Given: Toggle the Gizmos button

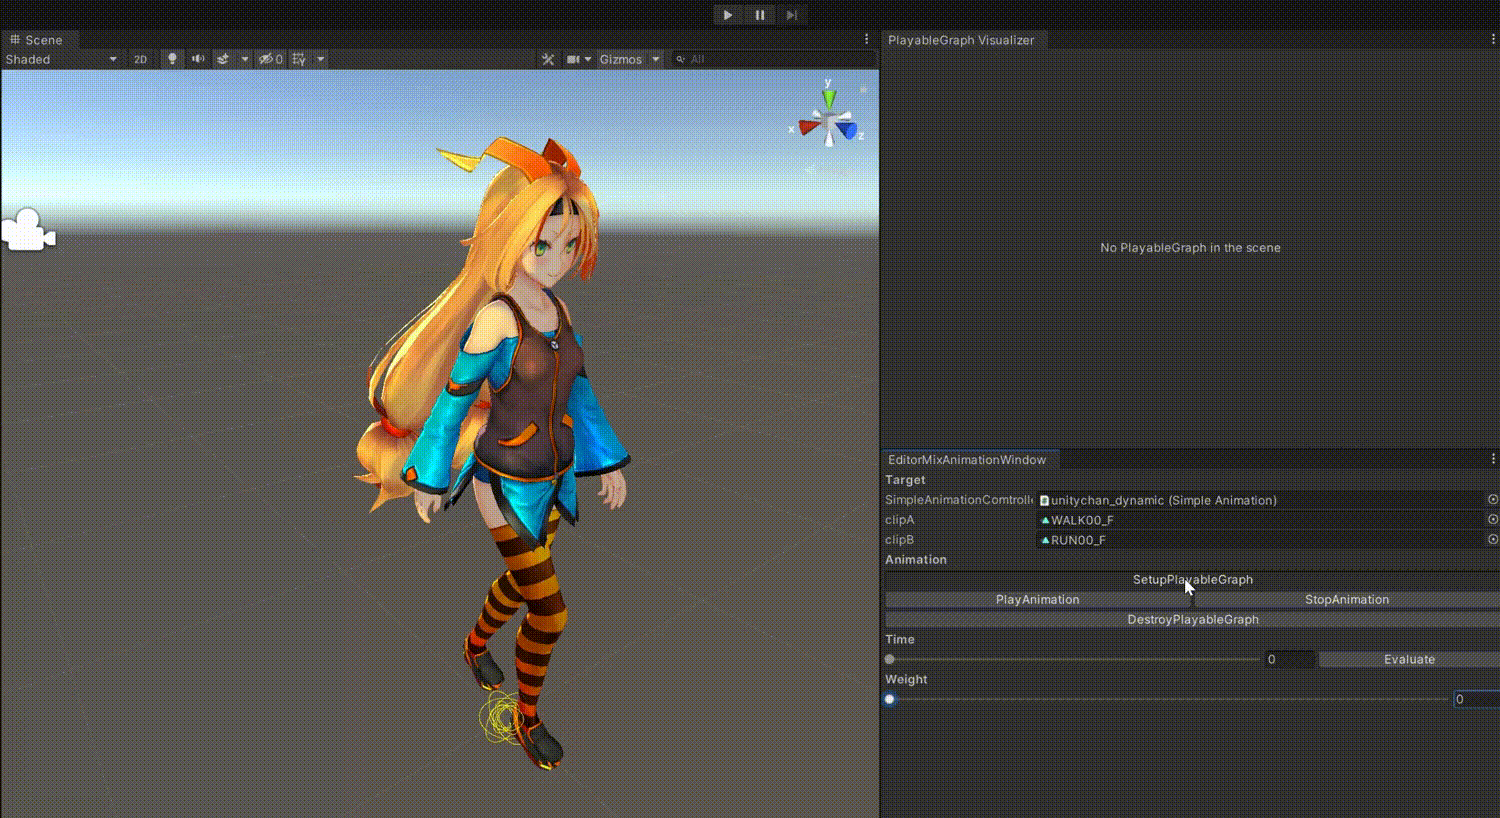Looking at the screenshot, I should pyautogui.click(x=621, y=59).
